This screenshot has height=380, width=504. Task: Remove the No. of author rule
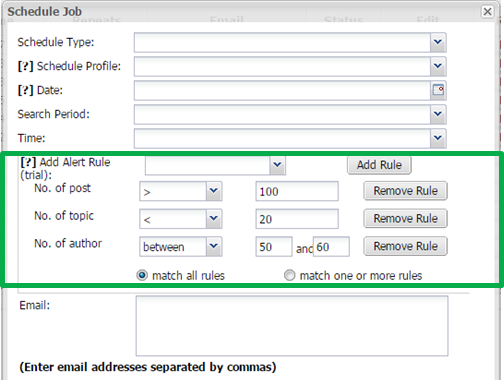tap(405, 246)
